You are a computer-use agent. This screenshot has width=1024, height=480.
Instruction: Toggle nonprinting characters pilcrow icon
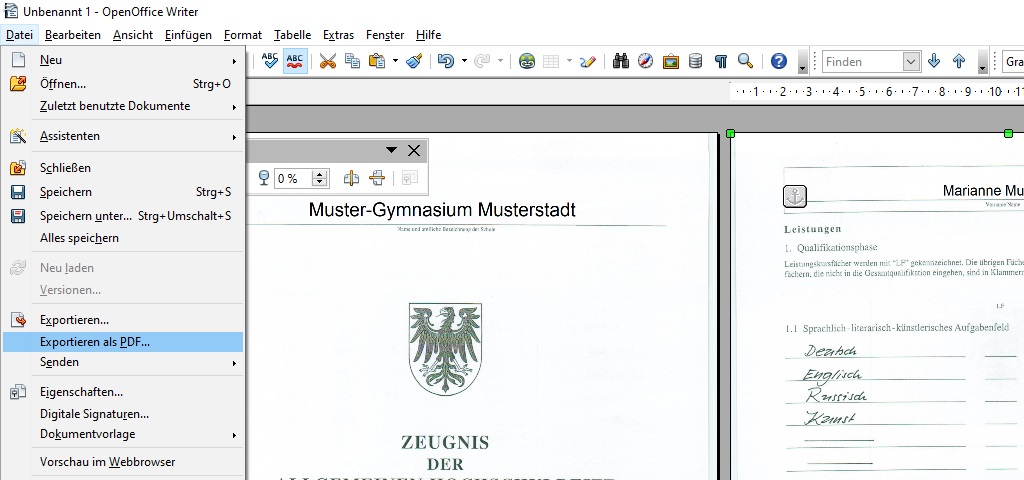point(720,61)
